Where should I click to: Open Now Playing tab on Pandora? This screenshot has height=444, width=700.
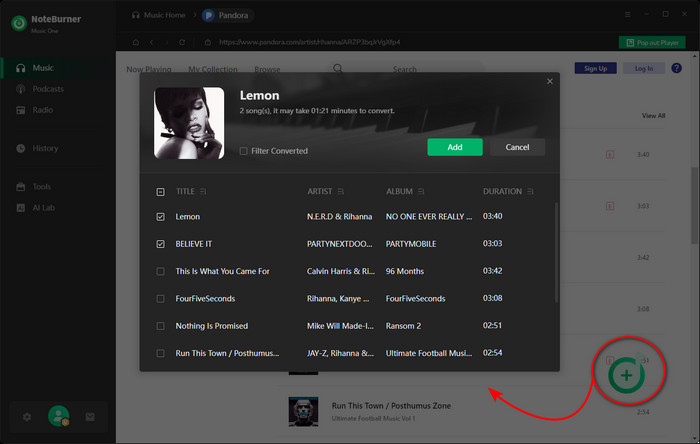(149, 69)
